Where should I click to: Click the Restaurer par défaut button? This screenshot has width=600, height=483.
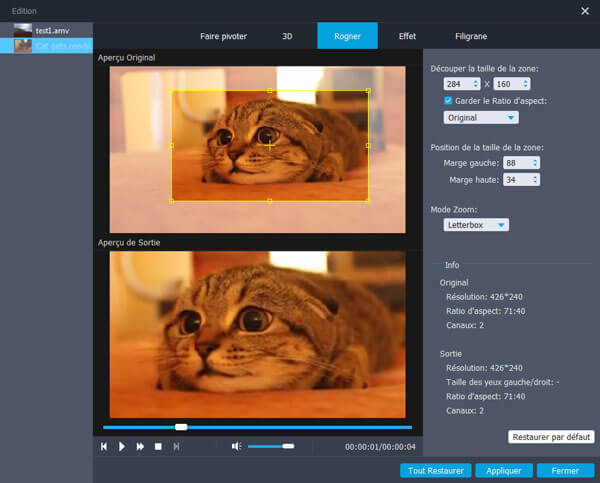tap(551, 437)
